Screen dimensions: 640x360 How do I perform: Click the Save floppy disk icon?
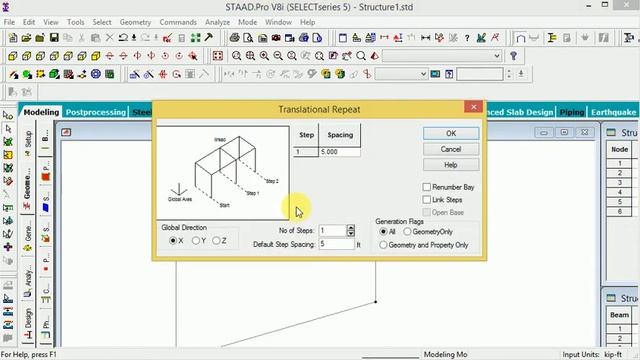pyautogui.click(x=54, y=38)
